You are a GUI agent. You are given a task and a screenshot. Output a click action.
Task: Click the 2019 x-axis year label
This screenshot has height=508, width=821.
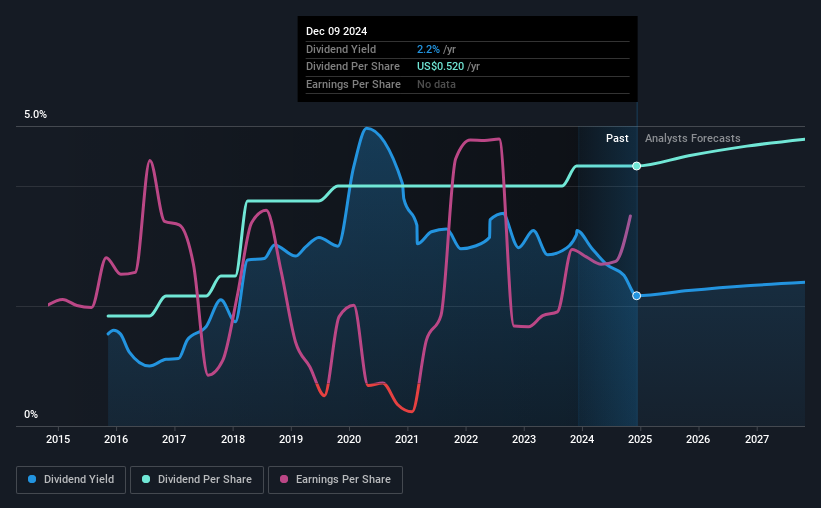pyautogui.click(x=291, y=439)
